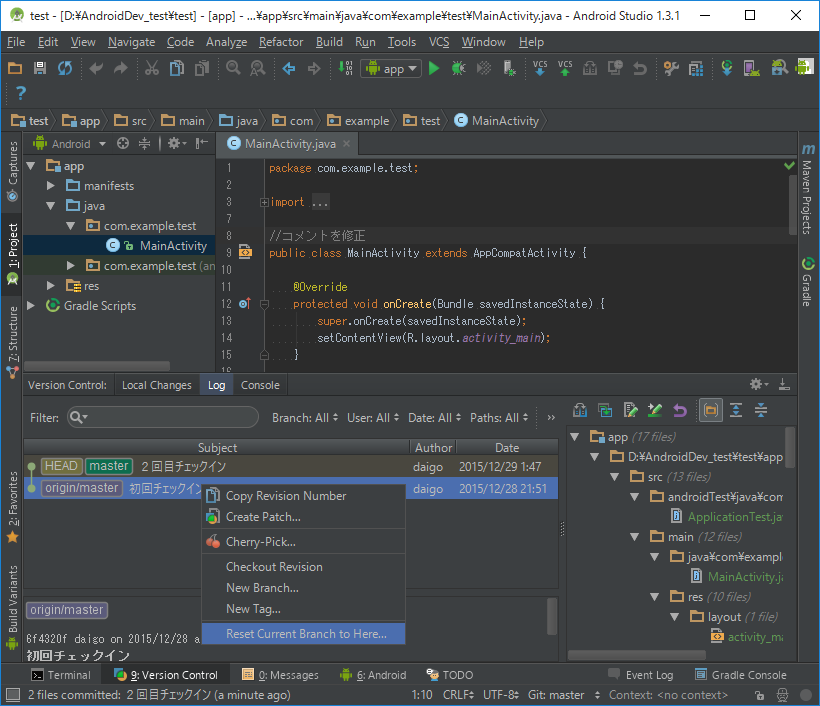Click Scroll from Source target icon
Viewport: 820px width, 706px height.
coord(123,143)
